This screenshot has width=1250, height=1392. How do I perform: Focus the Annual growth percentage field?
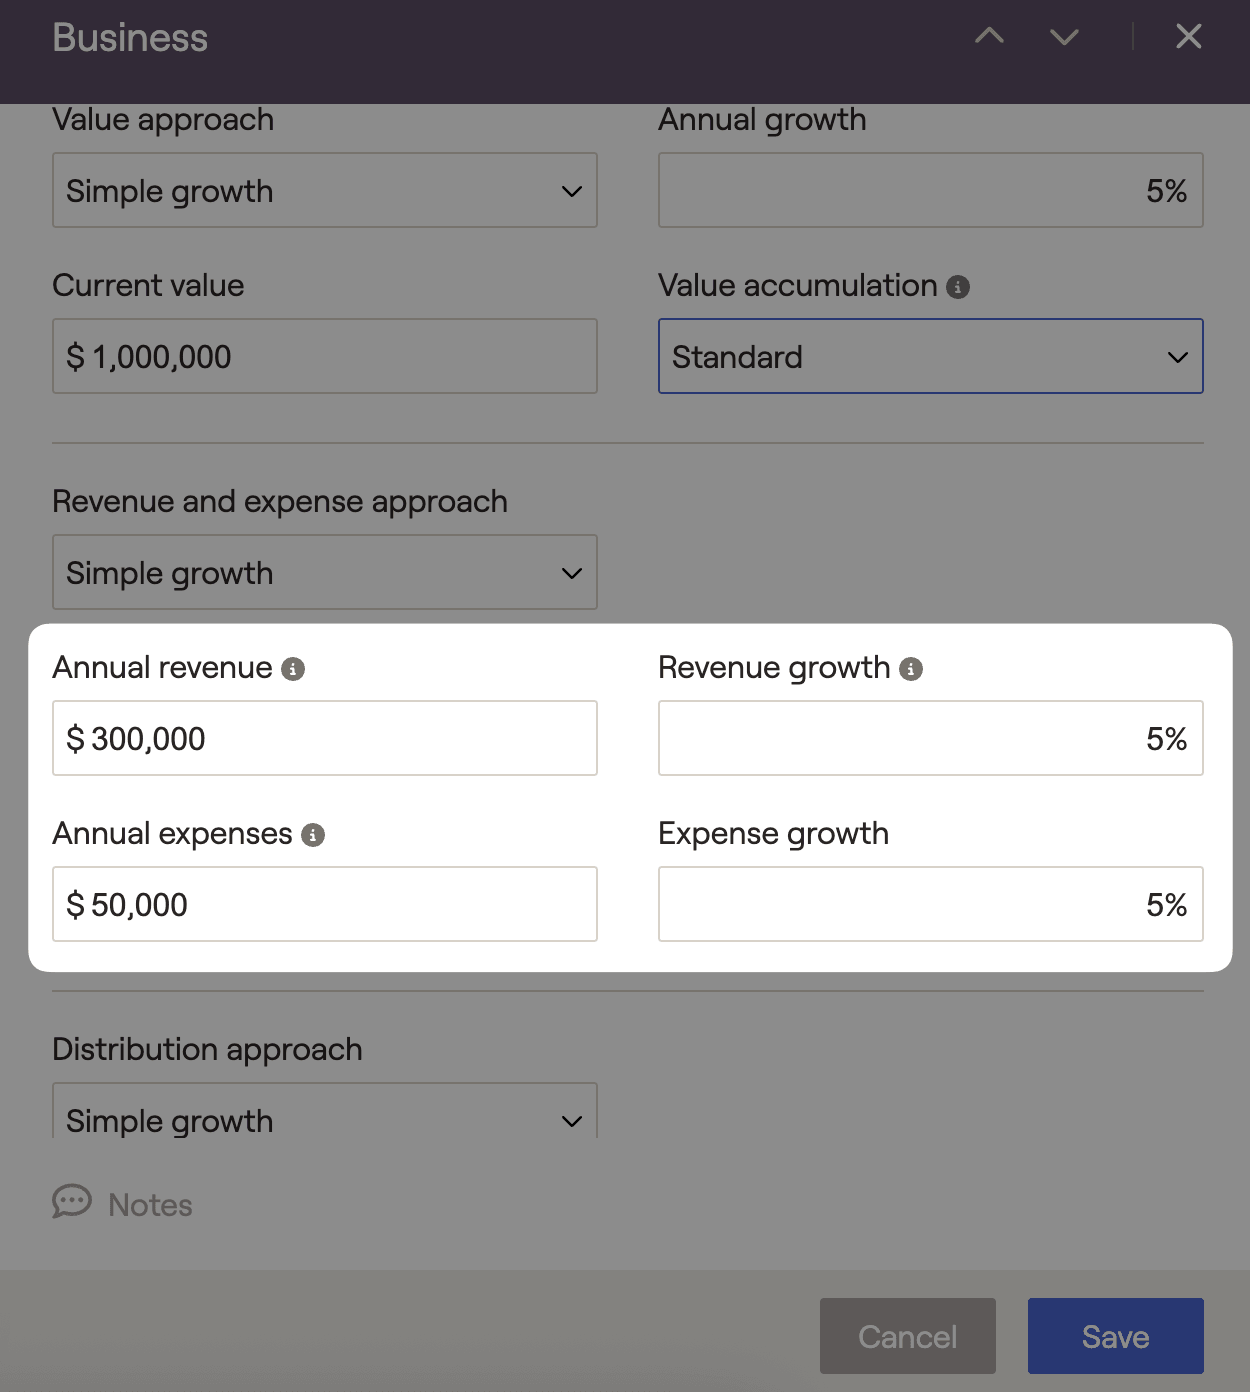930,190
